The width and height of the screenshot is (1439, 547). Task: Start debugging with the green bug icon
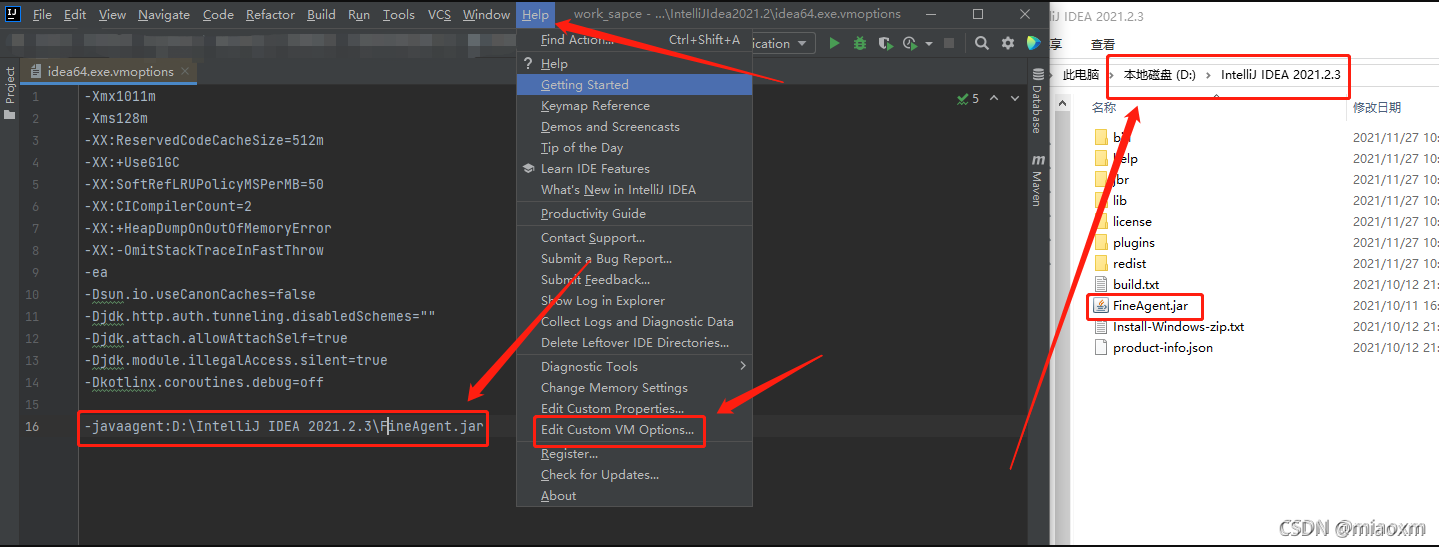pos(860,43)
